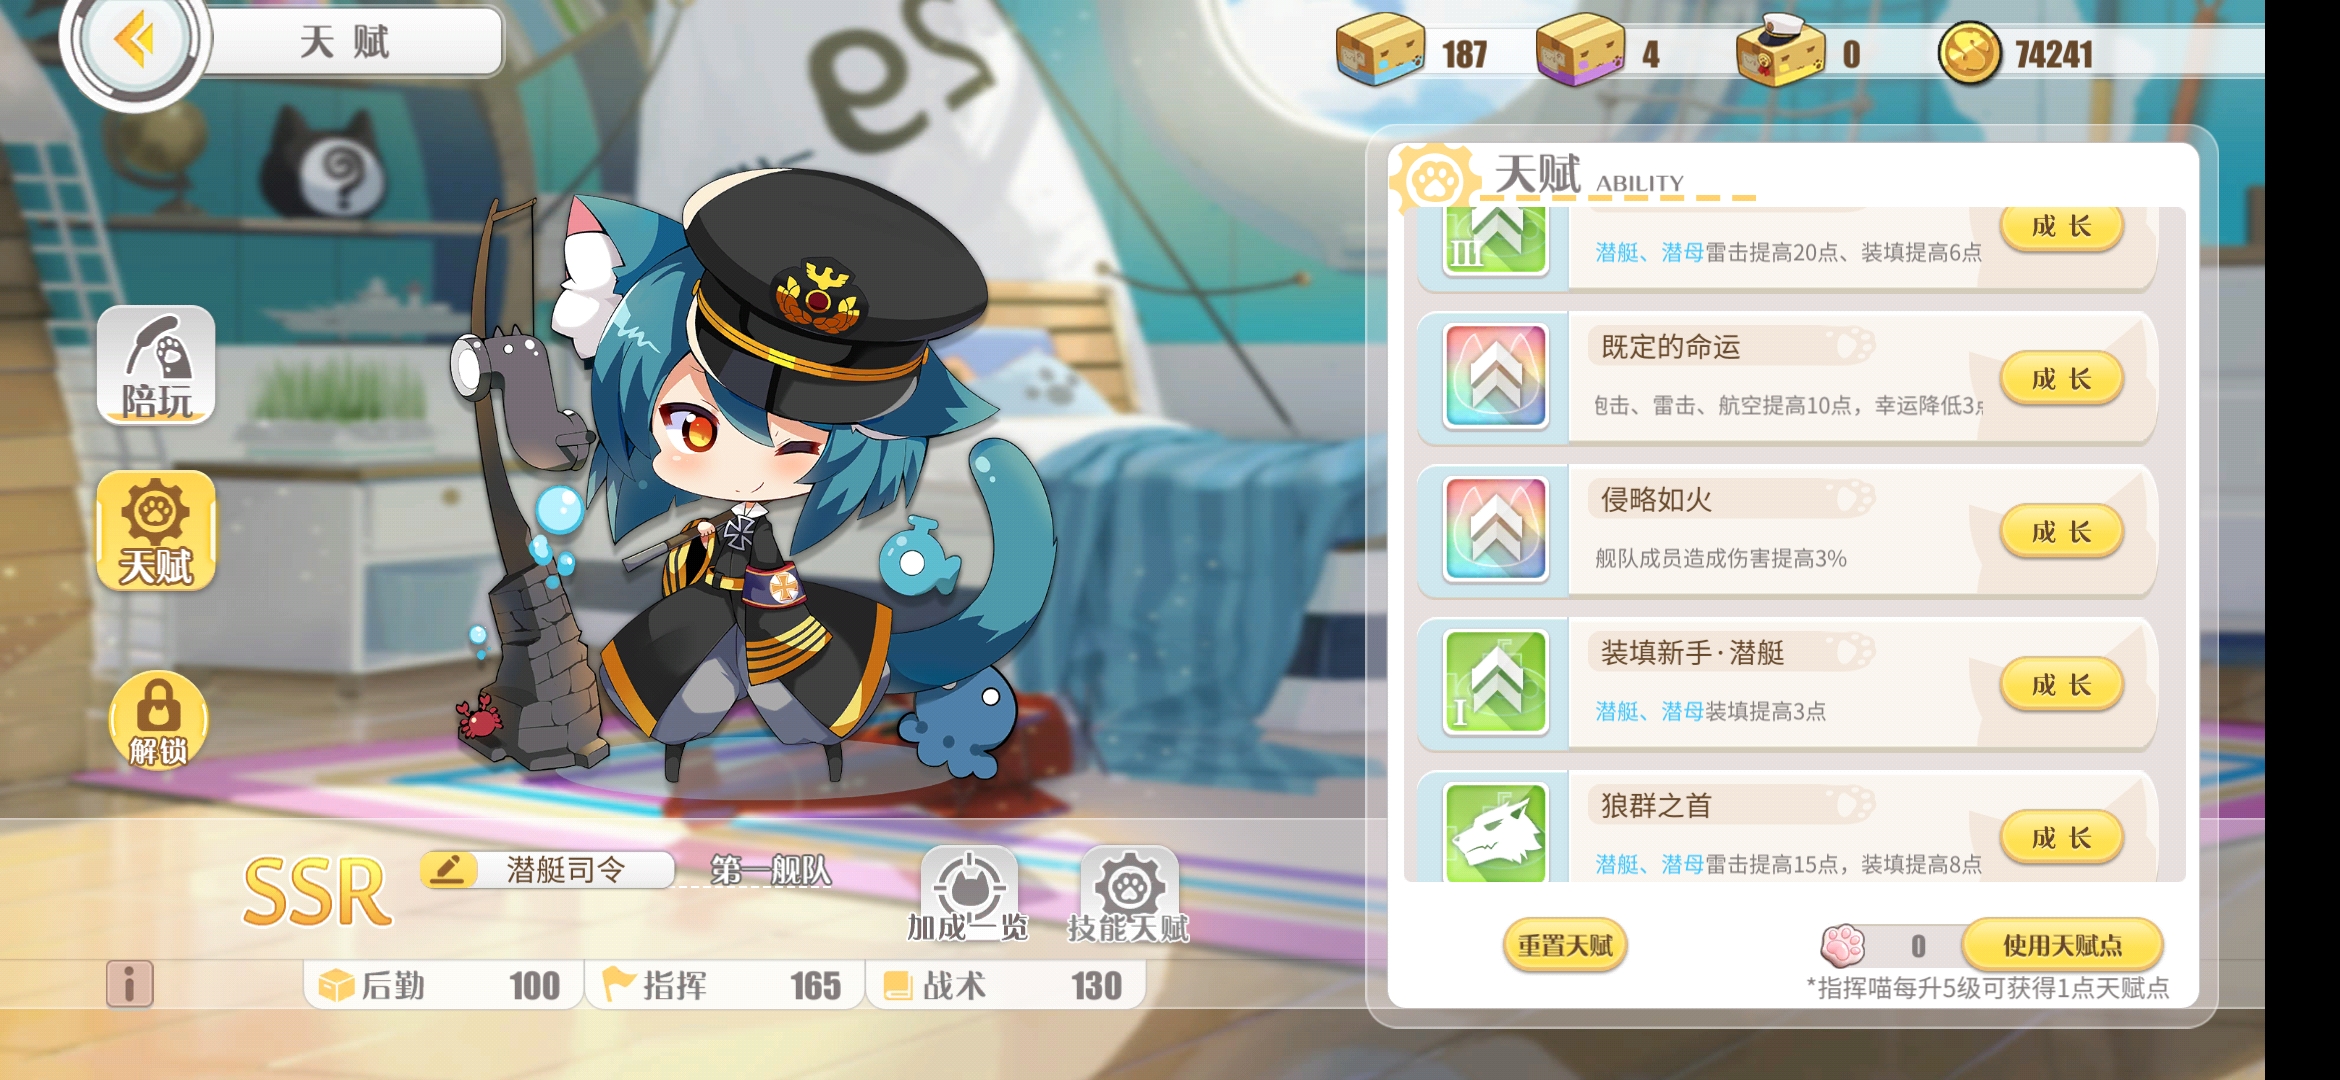2340x1080 pixels.
Task: Open 技能天赋 skill talent icon
Action: (x=1128, y=895)
